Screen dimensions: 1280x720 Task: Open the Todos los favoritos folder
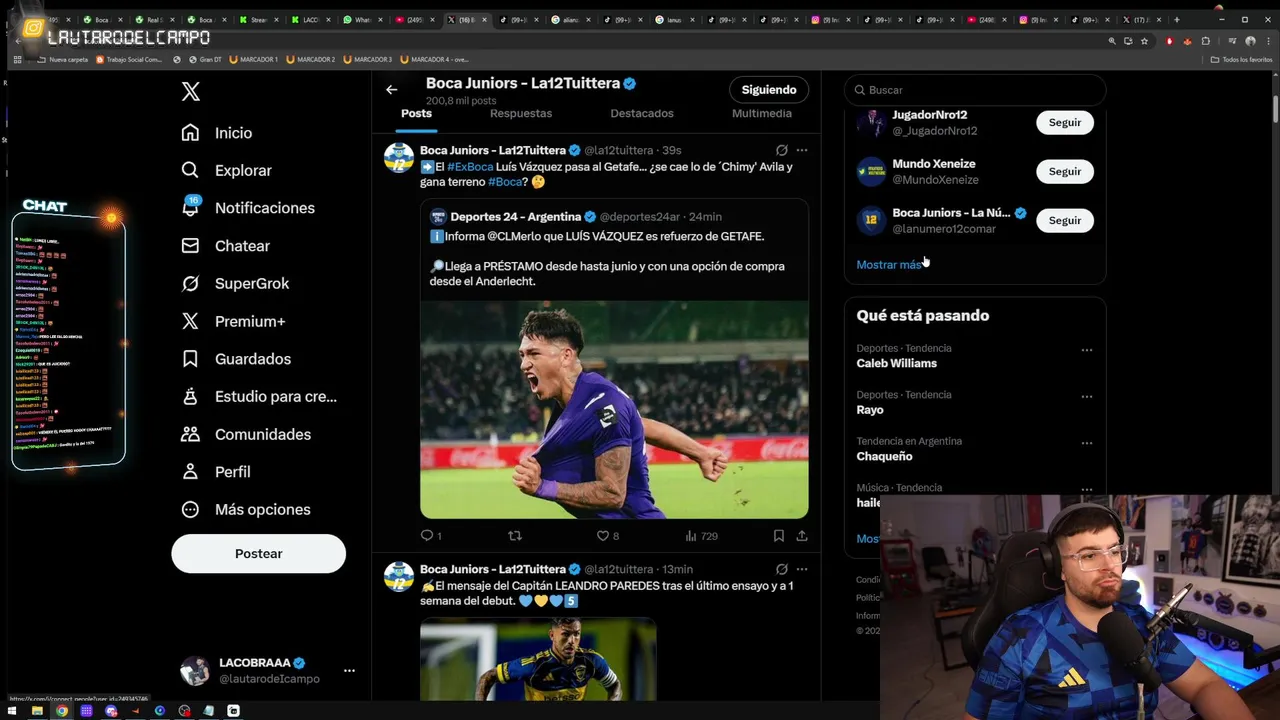[1241, 59]
